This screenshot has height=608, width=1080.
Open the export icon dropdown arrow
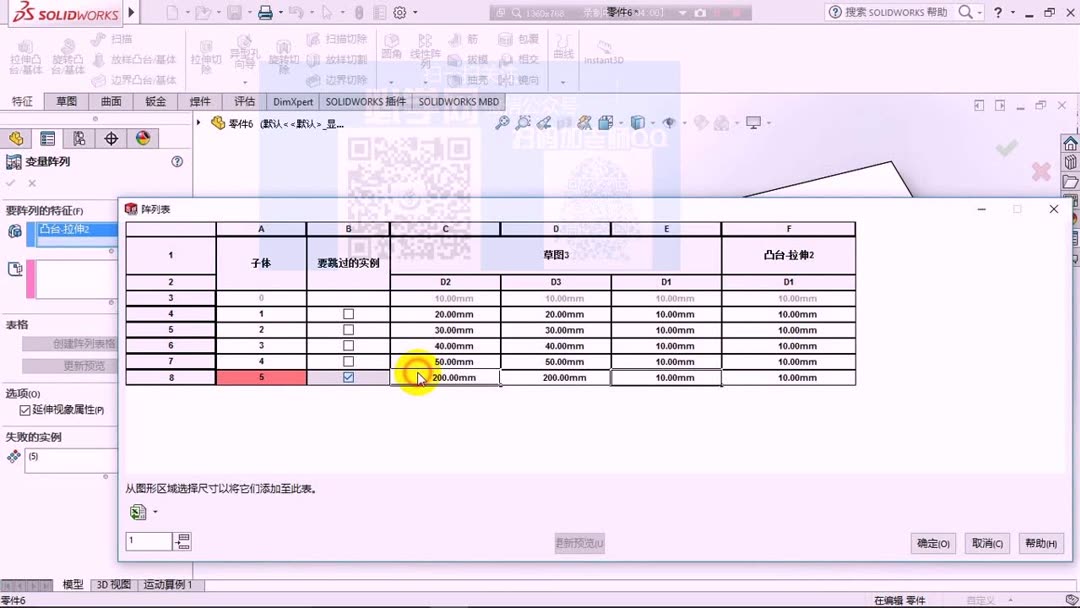pyautogui.click(x=155, y=512)
